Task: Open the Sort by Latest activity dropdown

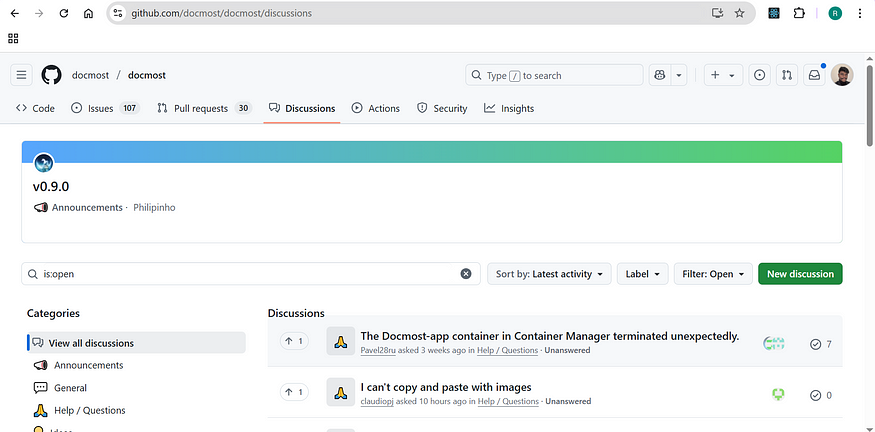Action: (x=549, y=274)
